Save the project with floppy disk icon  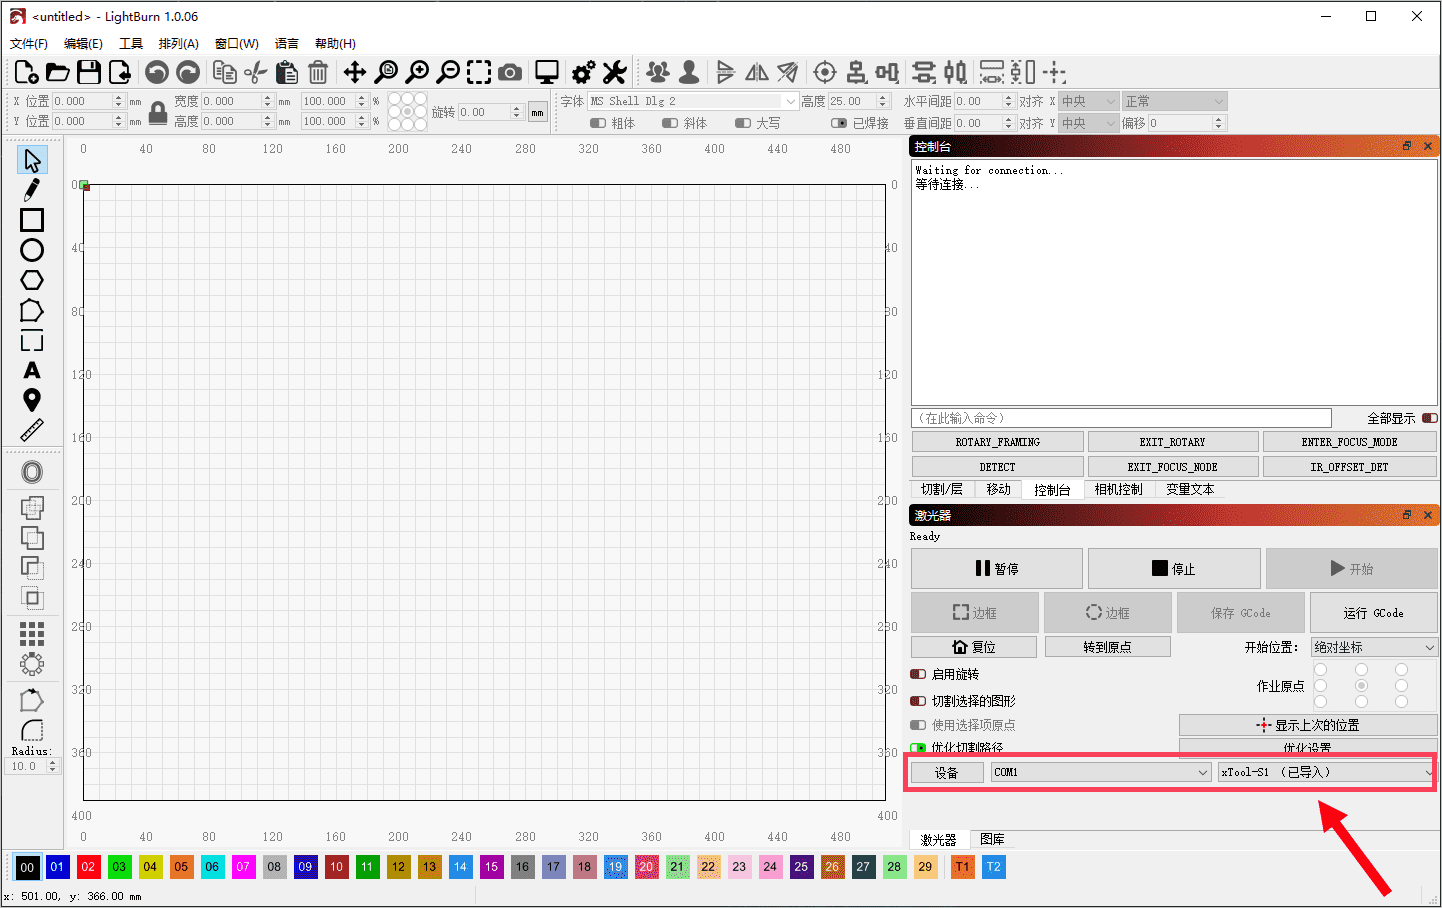pos(89,72)
